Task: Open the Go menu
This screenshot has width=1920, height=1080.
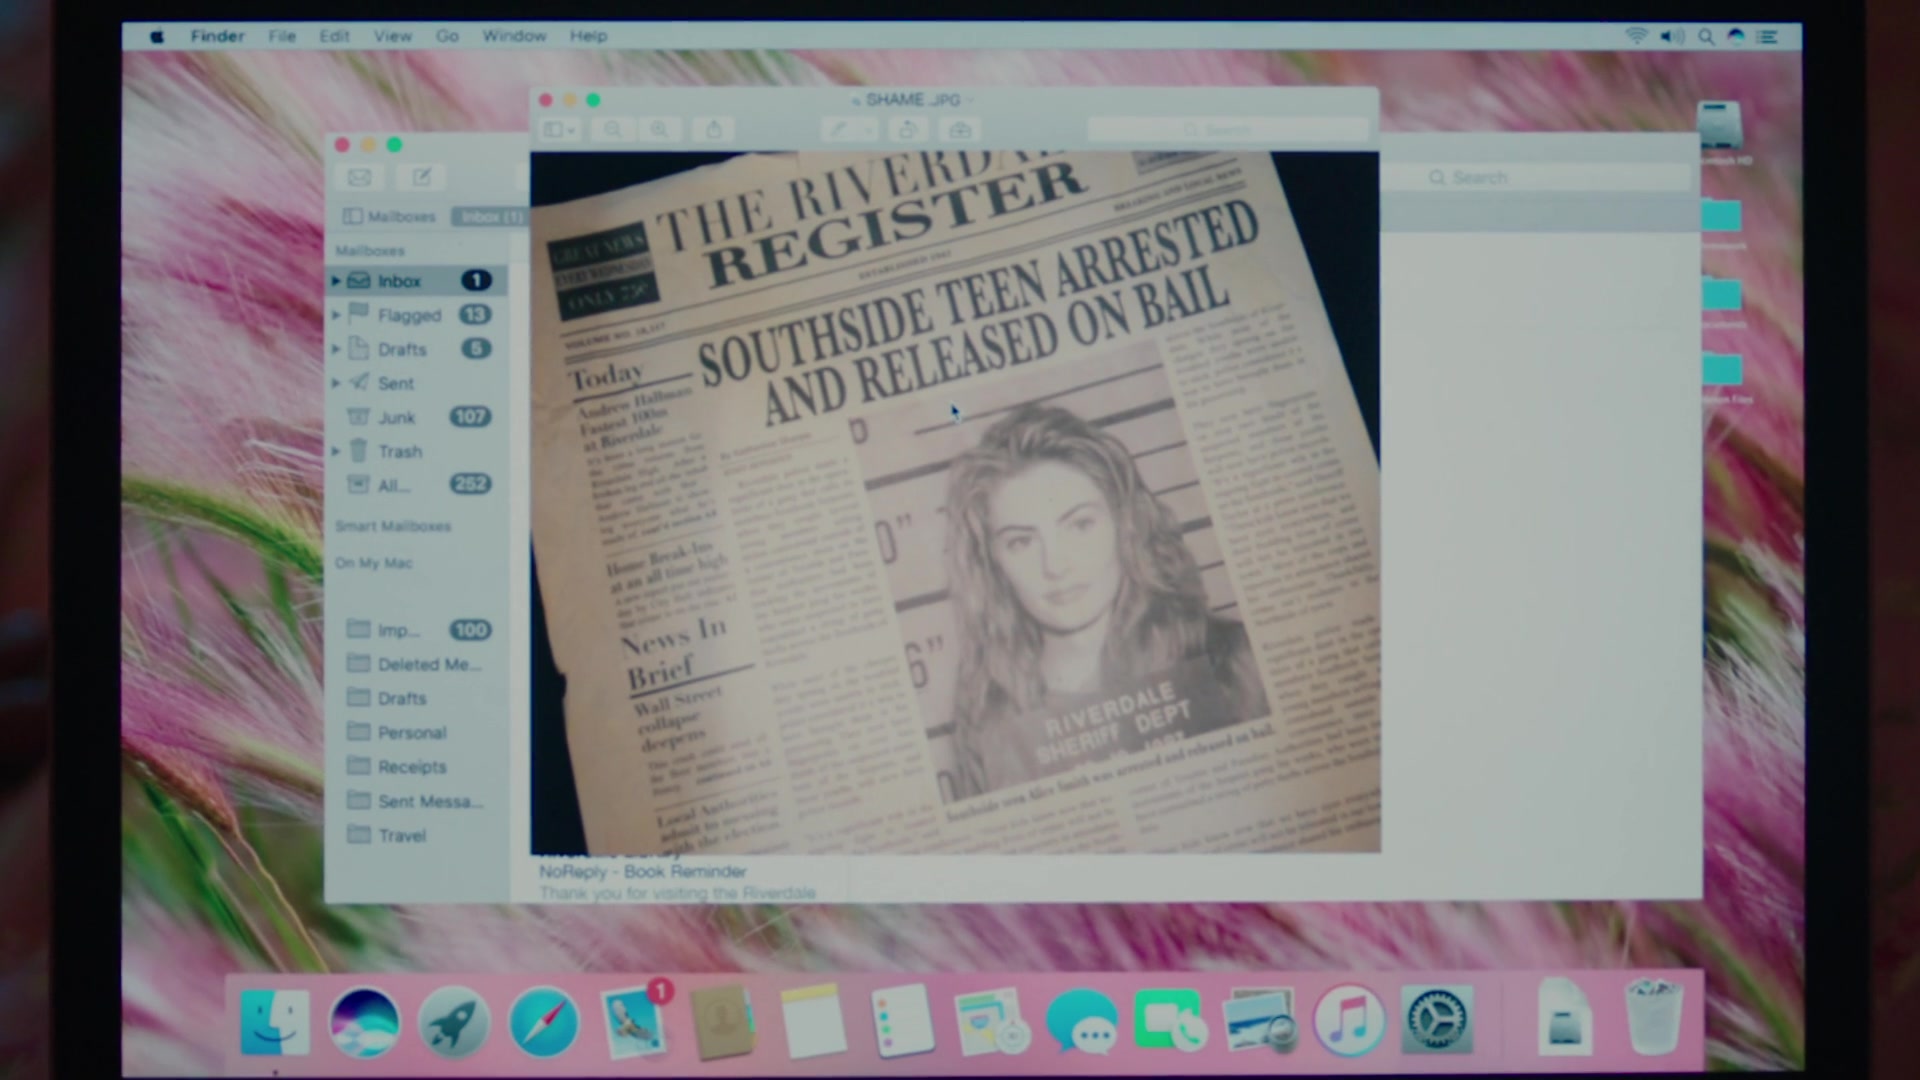Action: point(447,36)
